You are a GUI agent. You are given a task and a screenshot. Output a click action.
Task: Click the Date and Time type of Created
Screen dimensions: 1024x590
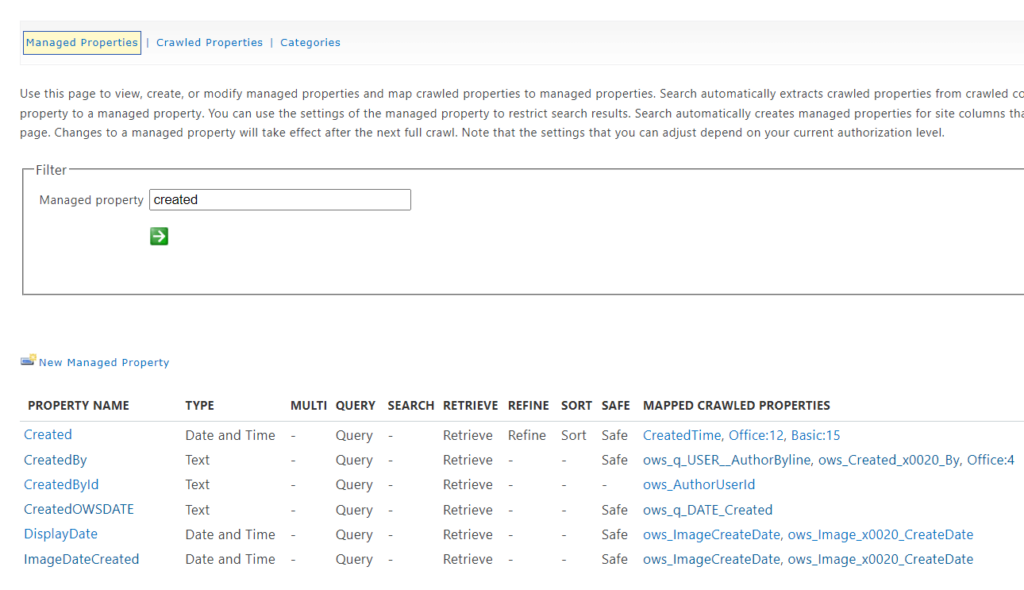point(230,435)
